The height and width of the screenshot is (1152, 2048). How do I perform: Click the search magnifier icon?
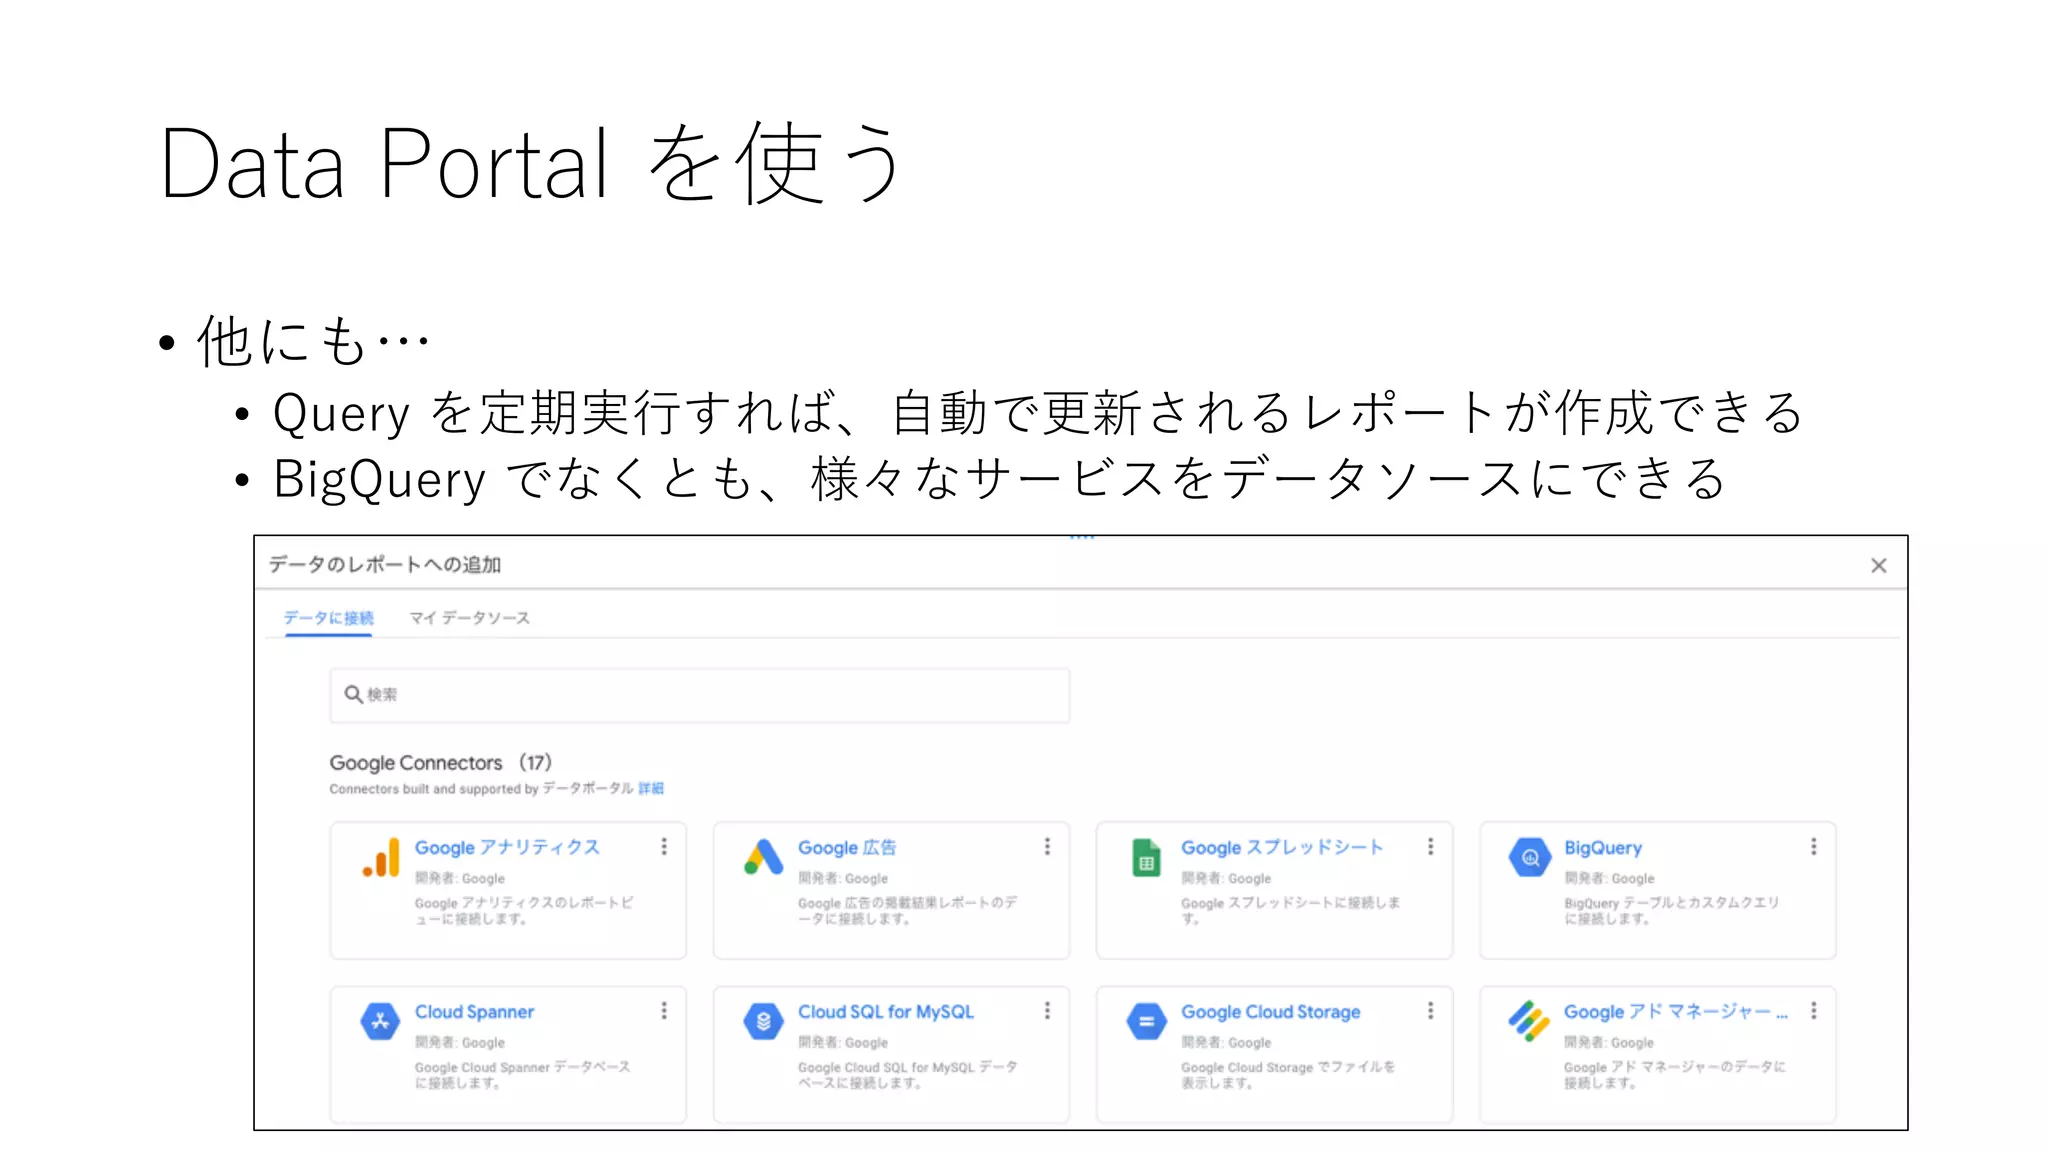click(353, 694)
